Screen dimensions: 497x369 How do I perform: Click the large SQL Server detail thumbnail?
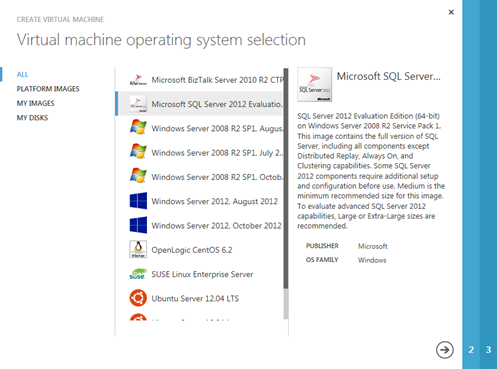(x=315, y=84)
